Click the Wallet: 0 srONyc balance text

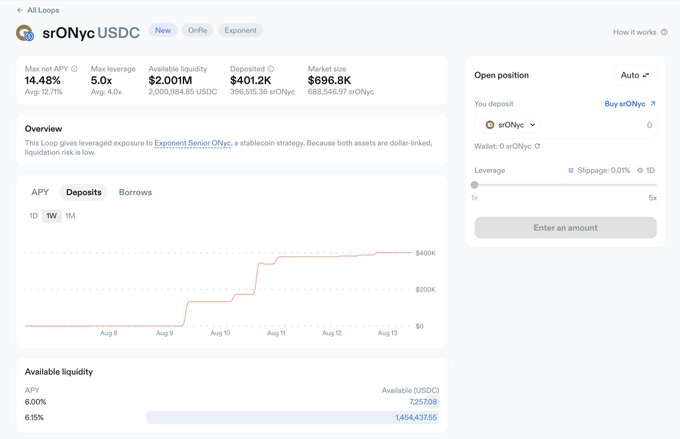pyautogui.click(x=503, y=146)
